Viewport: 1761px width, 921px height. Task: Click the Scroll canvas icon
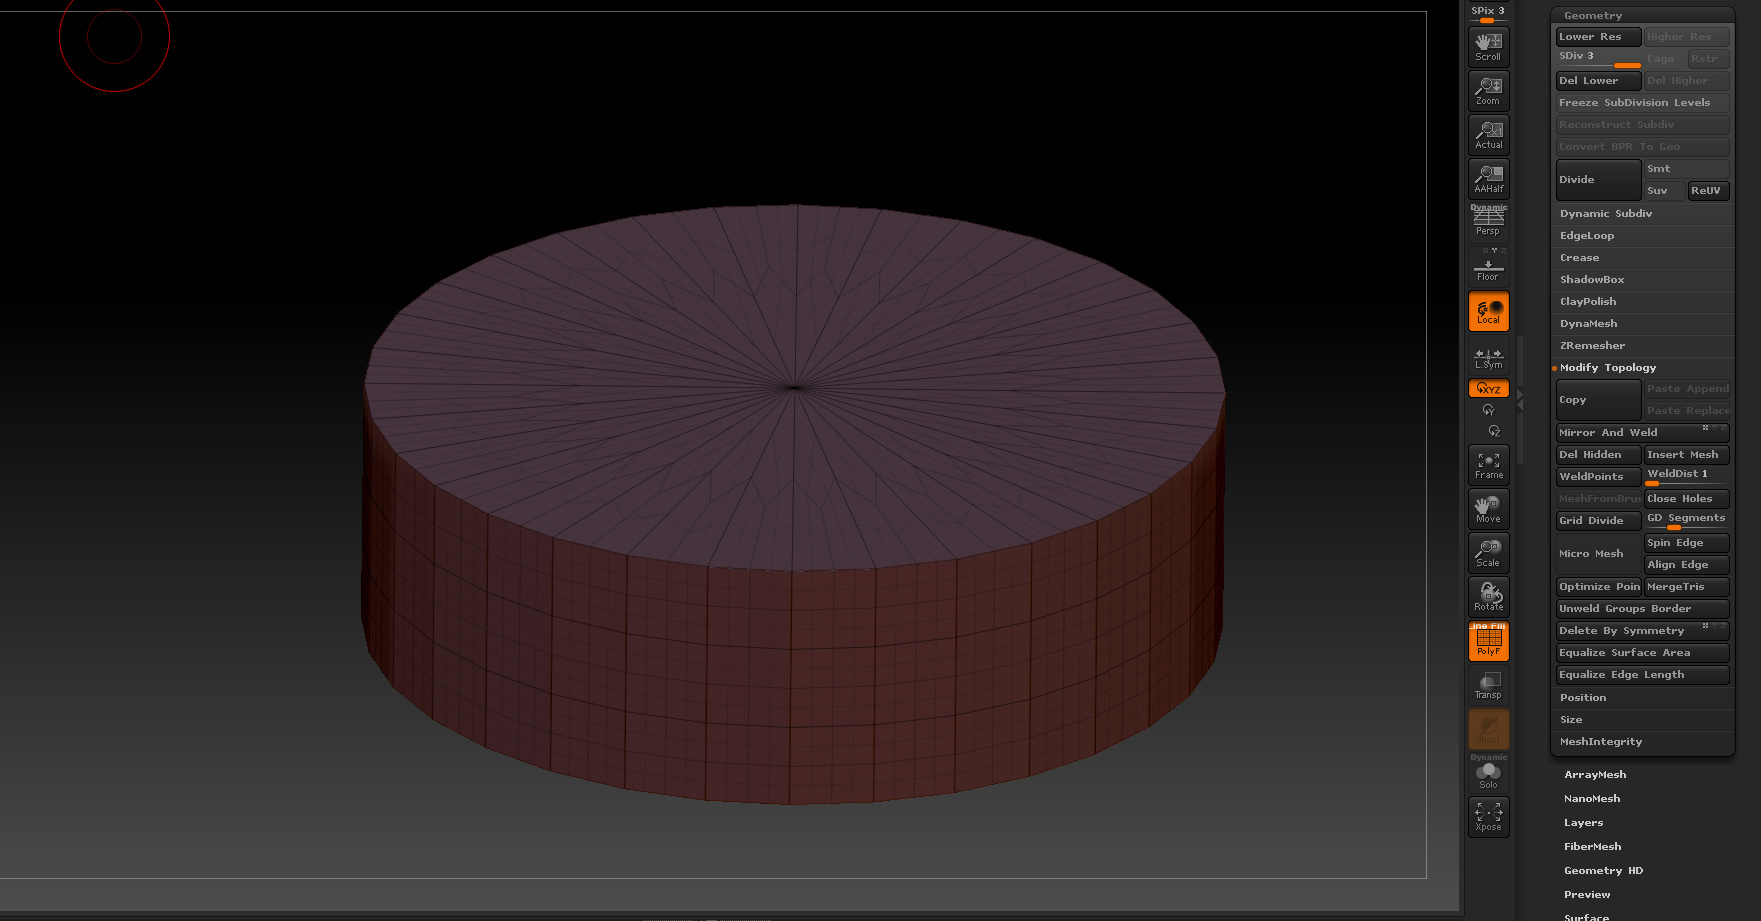click(1488, 46)
